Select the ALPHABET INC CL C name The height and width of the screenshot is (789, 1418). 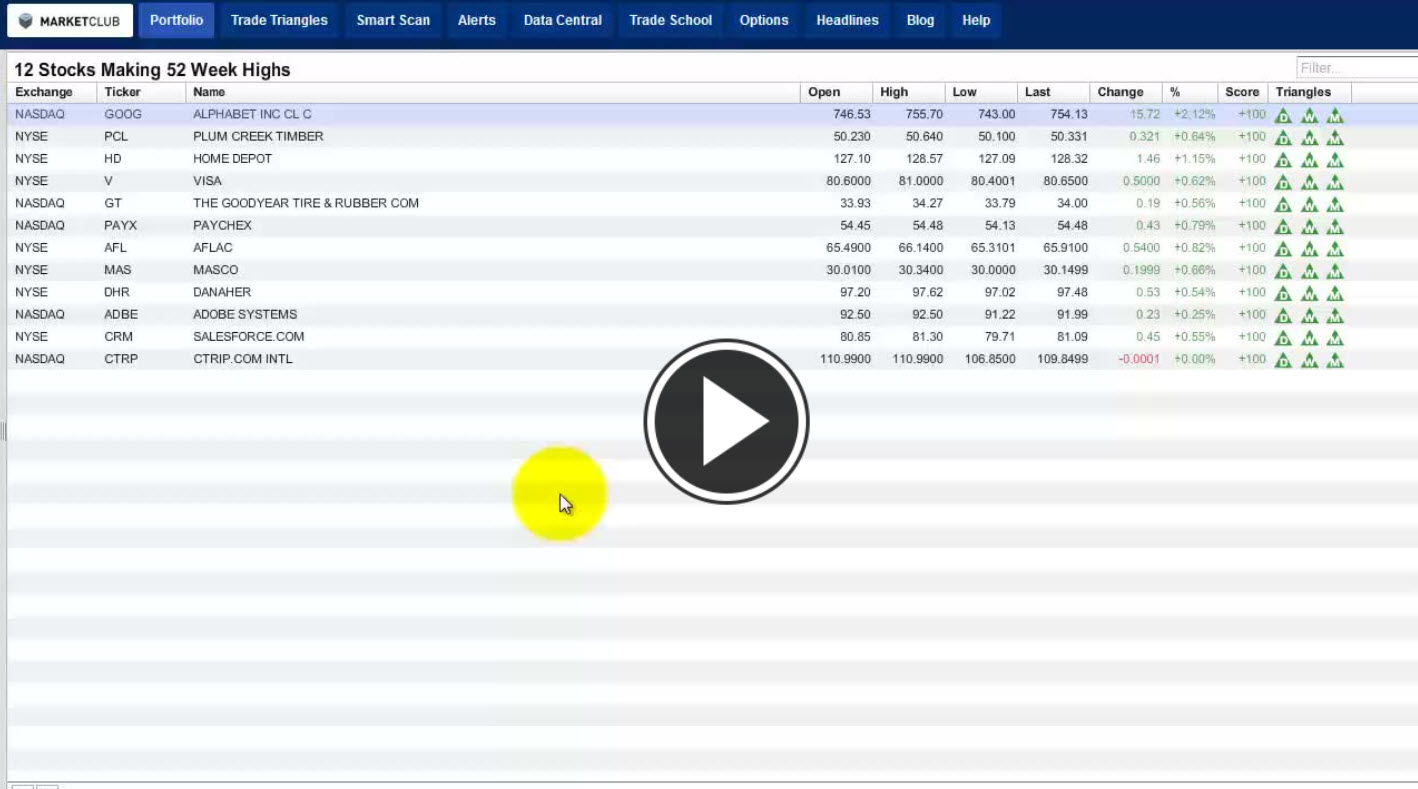click(x=252, y=114)
